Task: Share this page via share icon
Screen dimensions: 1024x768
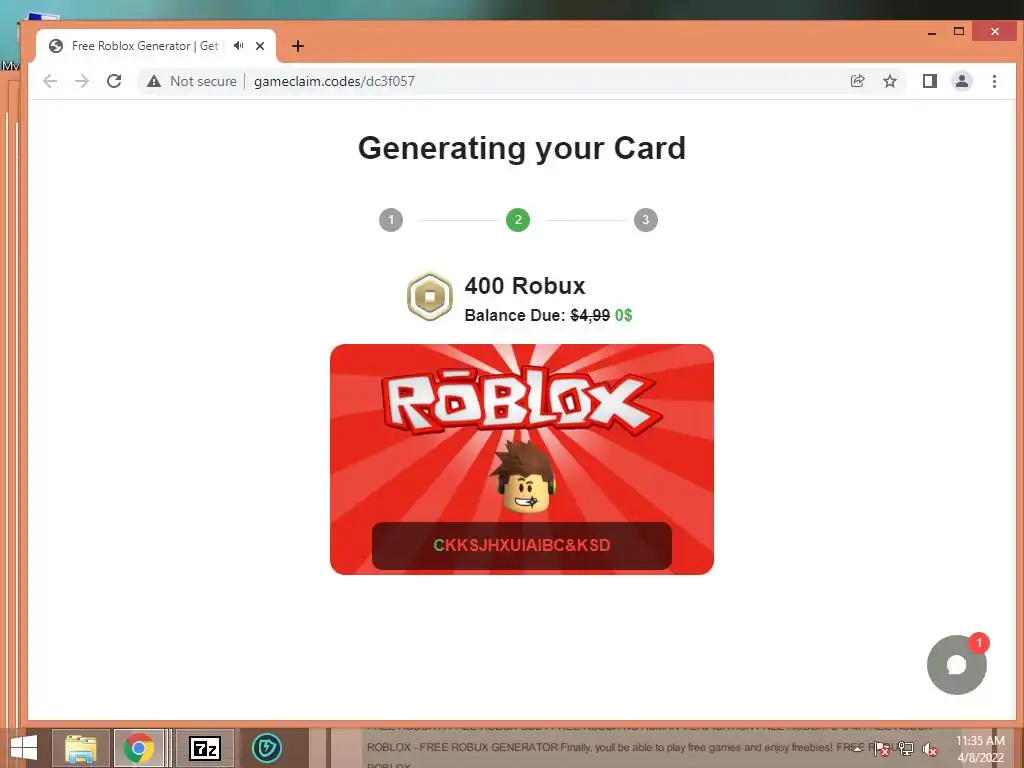Action: (857, 81)
